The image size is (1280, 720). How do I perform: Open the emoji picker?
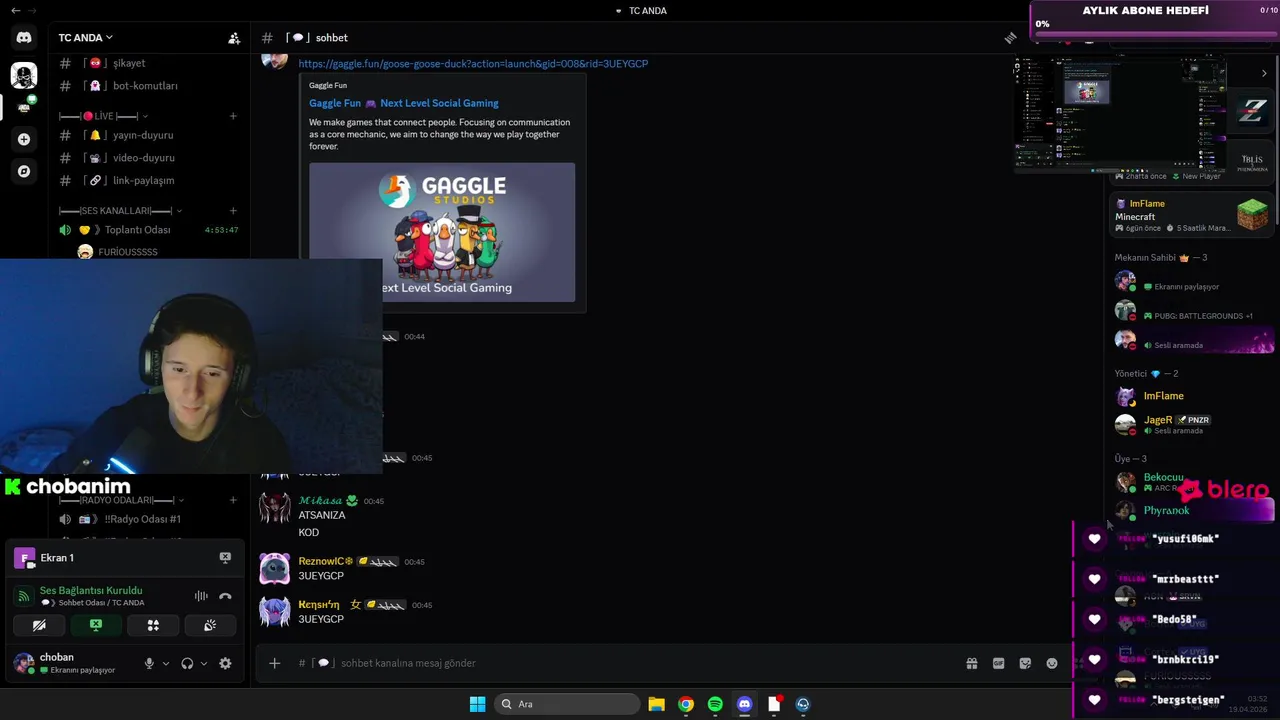point(1052,663)
